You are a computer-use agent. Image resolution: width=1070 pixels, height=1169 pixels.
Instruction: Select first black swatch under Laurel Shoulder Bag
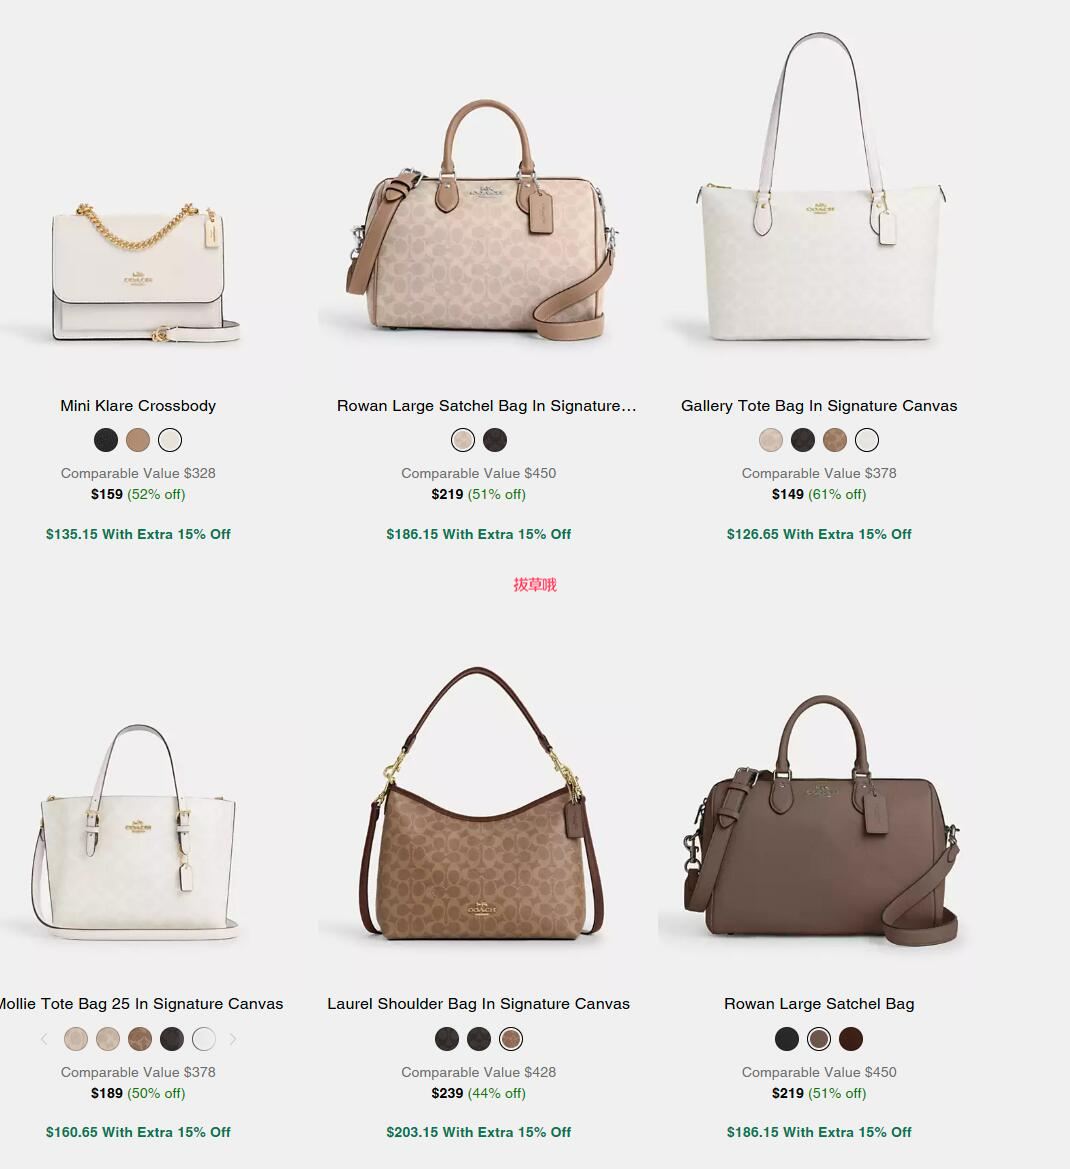click(x=447, y=1039)
